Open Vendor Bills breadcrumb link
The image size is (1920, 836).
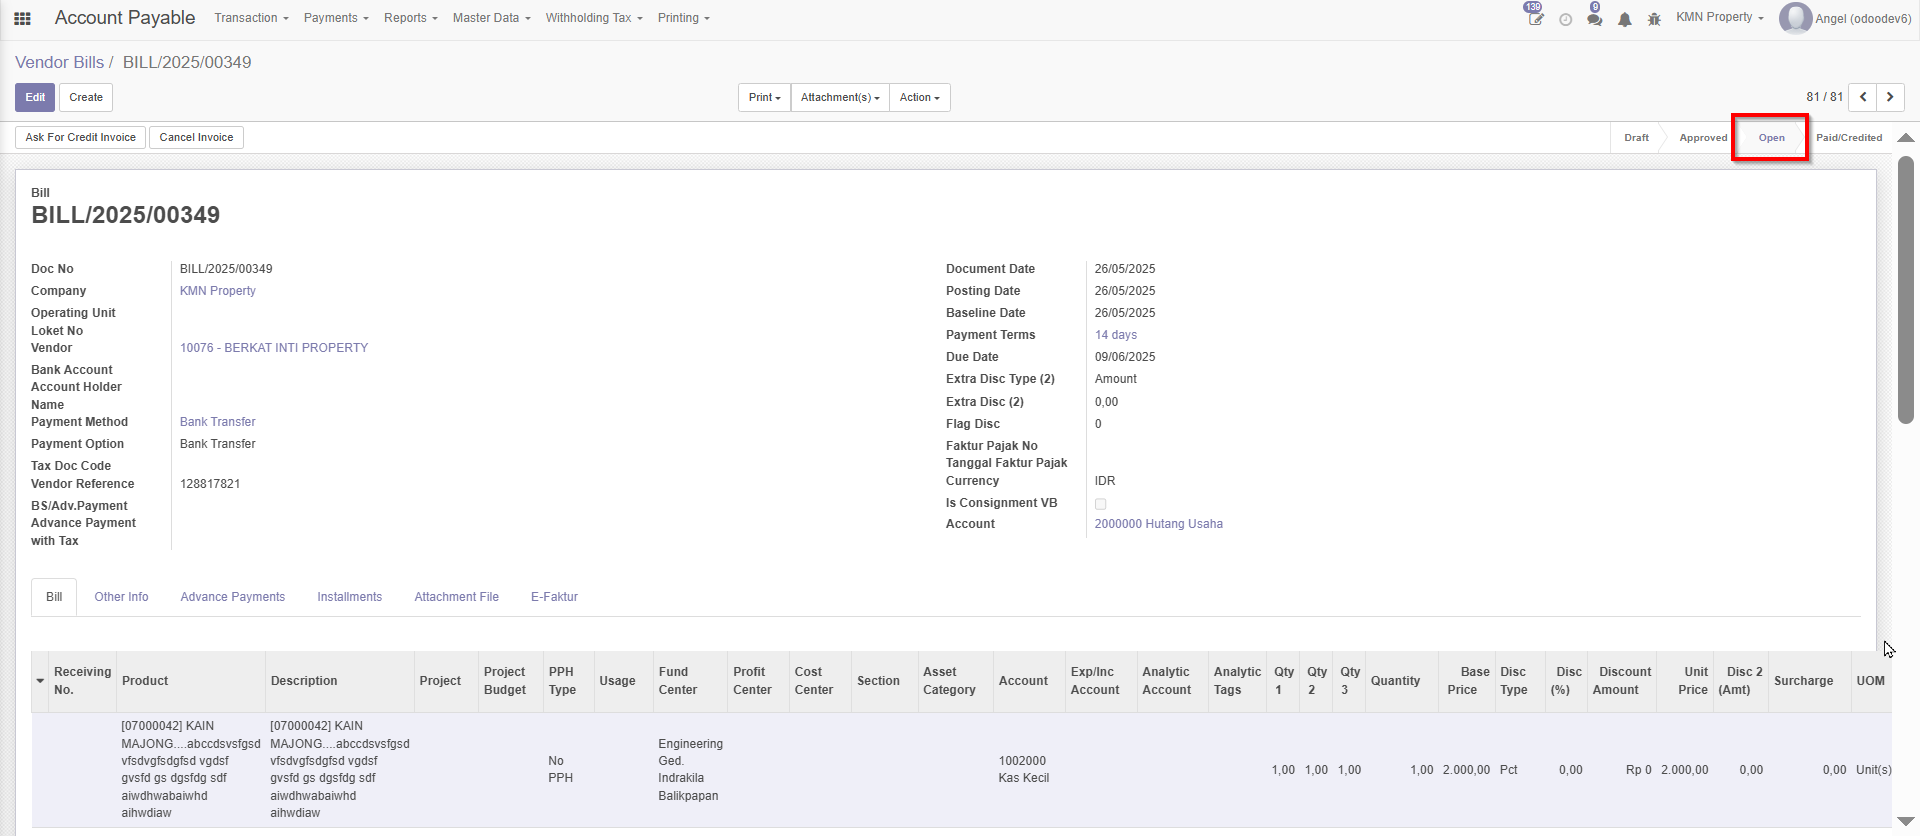click(59, 62)
